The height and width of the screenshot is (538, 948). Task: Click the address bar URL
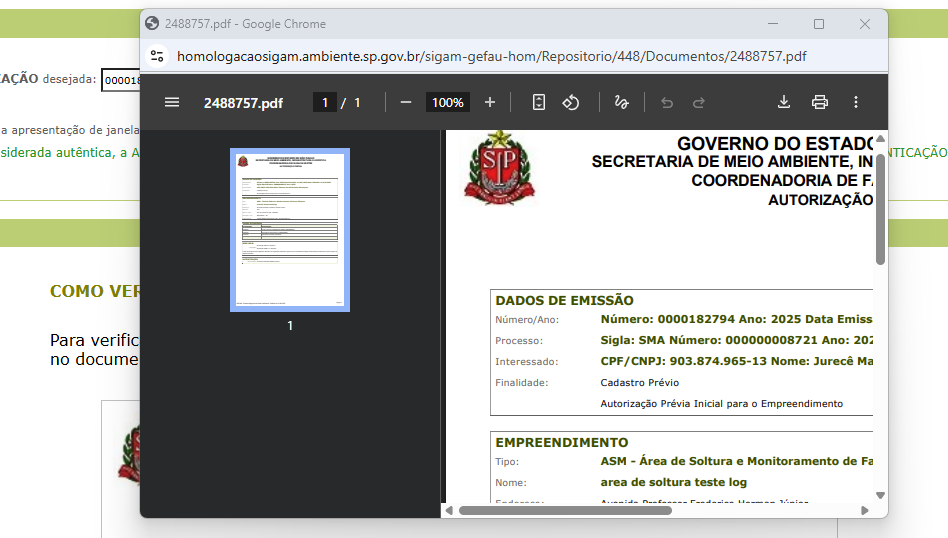pyautogui.click(x=490, y=56)
